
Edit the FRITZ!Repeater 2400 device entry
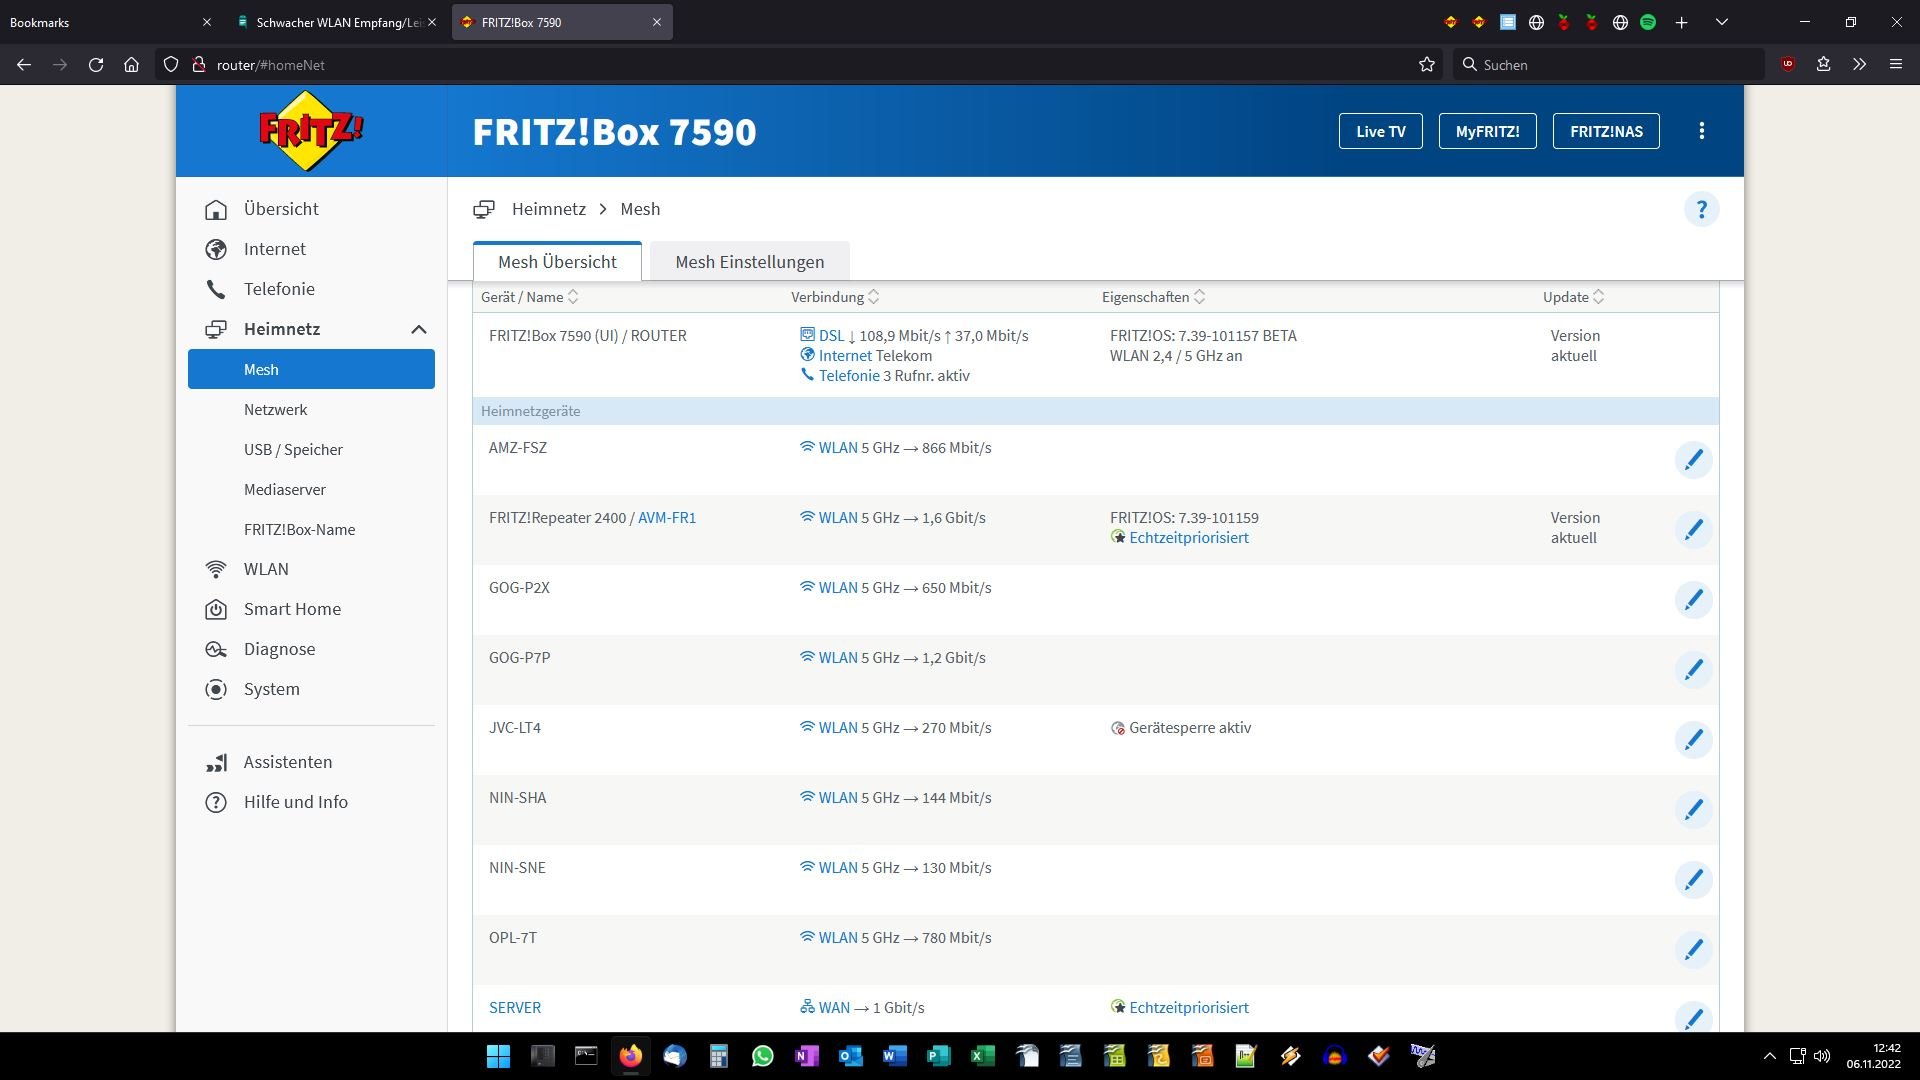click(x=1693, y=530)
